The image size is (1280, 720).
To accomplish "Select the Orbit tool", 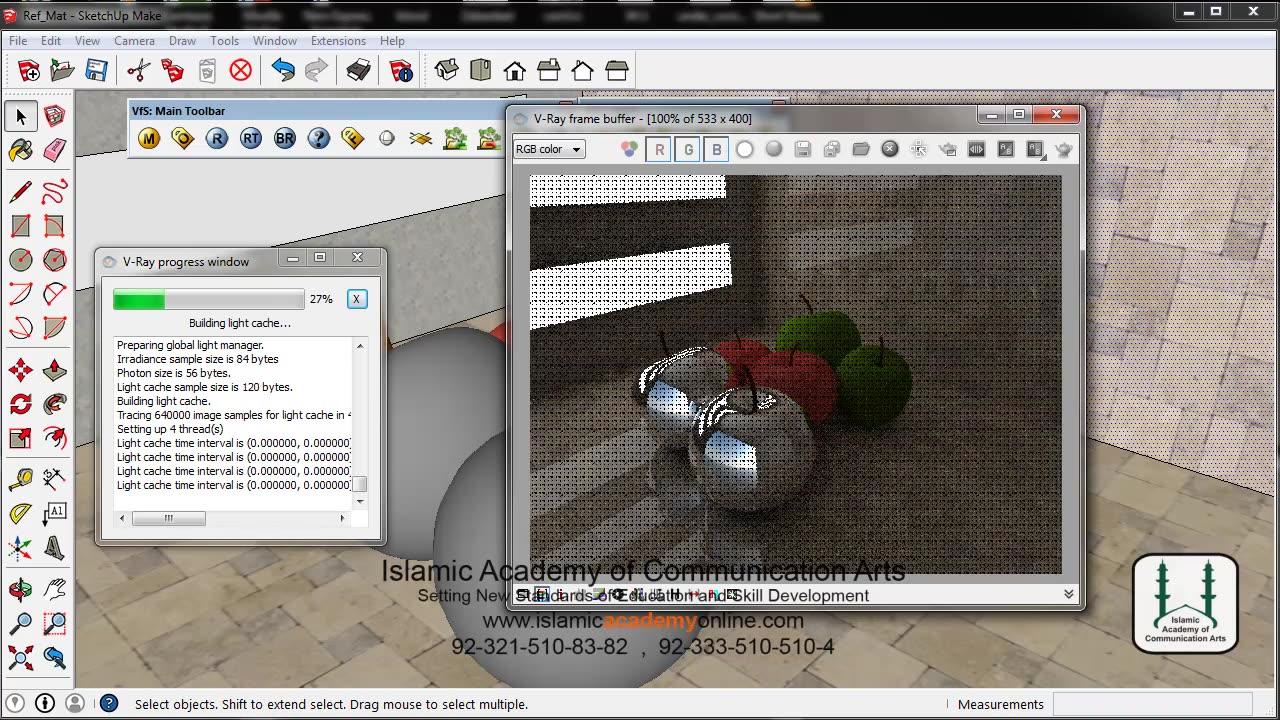I will point(21,590).
